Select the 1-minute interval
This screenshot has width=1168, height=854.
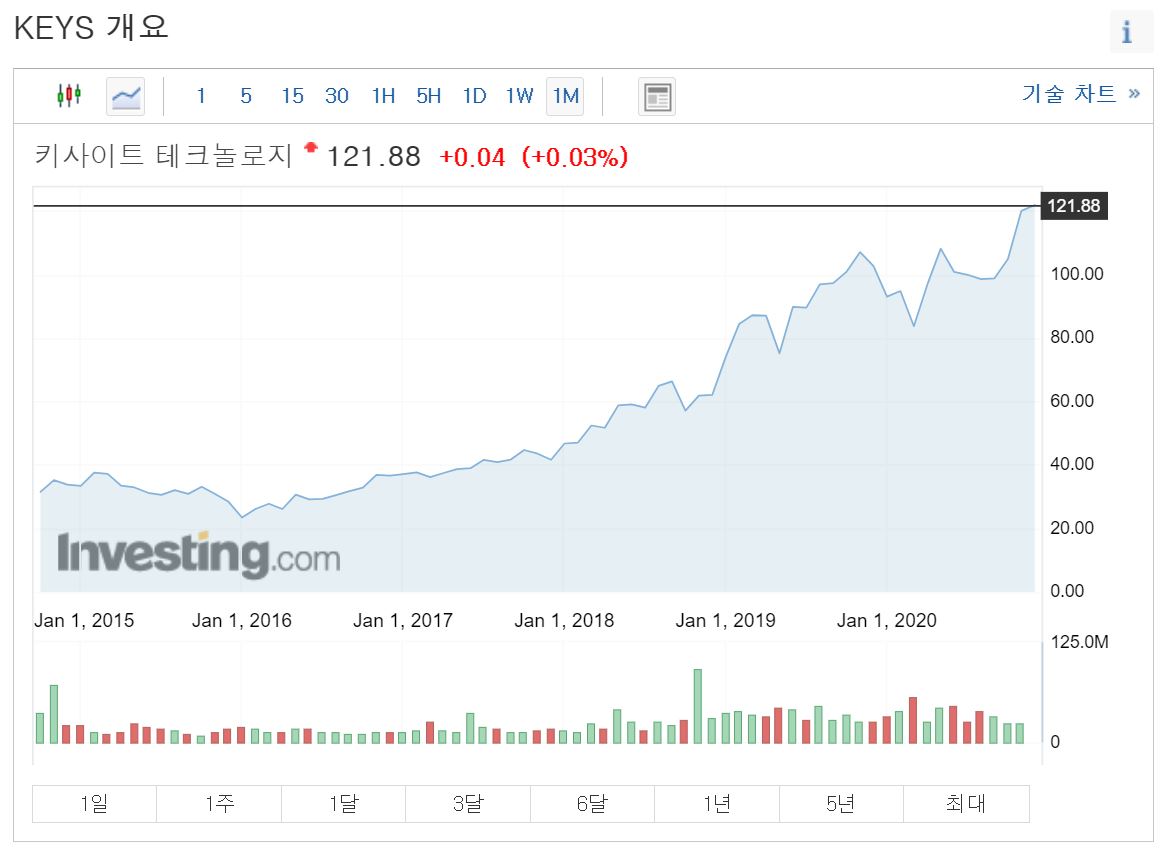[201, 96]
